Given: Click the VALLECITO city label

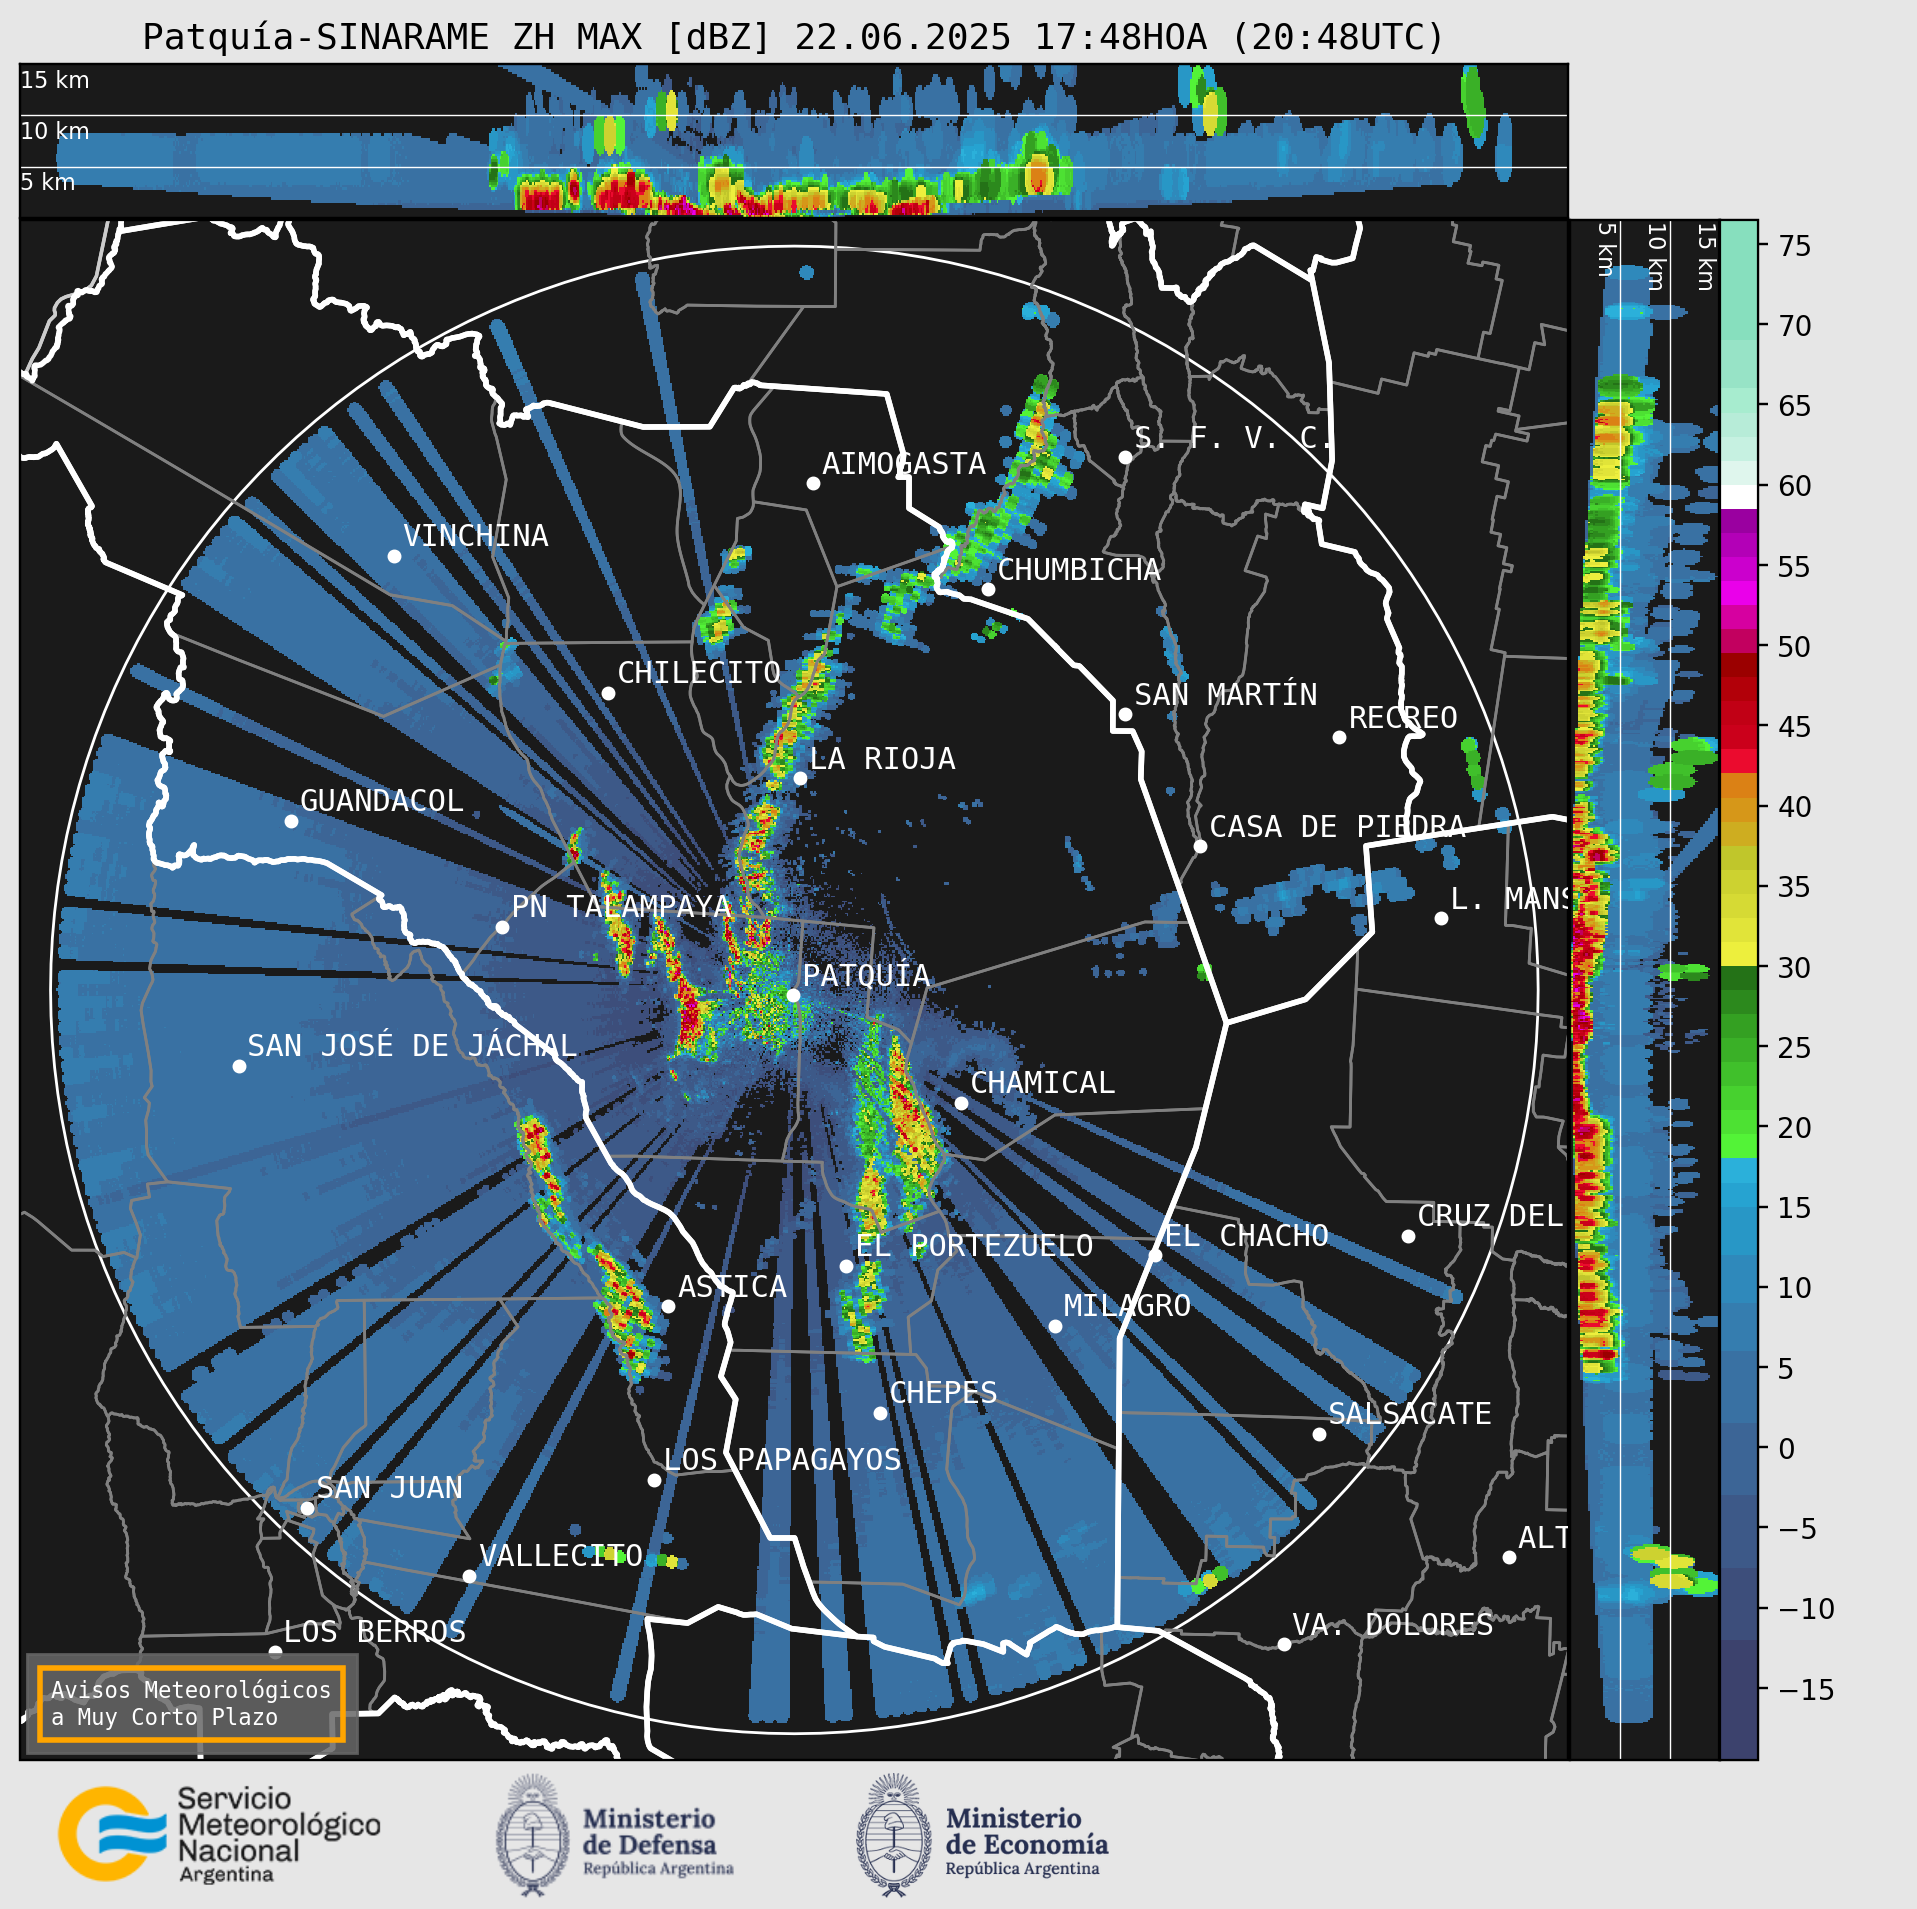Looking at the screenshot, I should point(560,1556).
